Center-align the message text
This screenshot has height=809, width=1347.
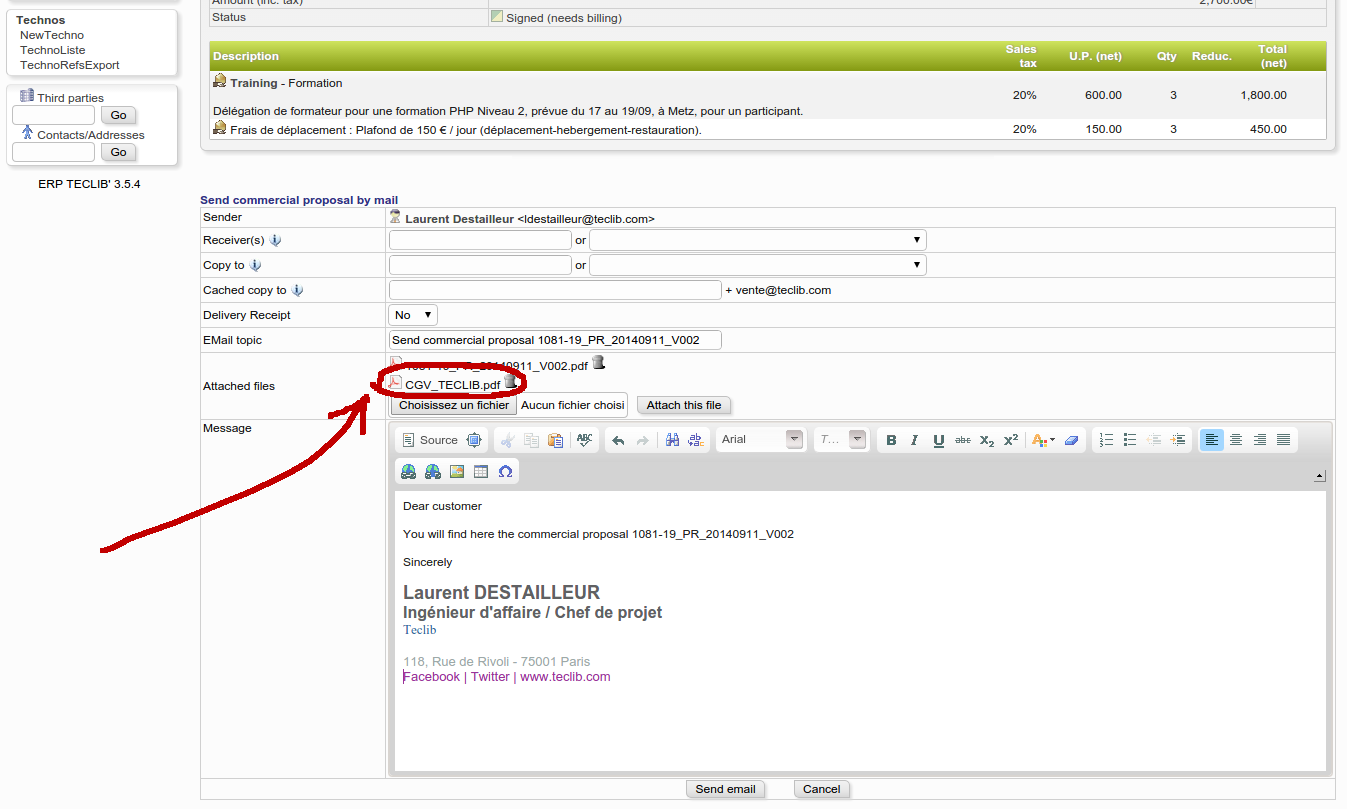[x=1236, y=440]
